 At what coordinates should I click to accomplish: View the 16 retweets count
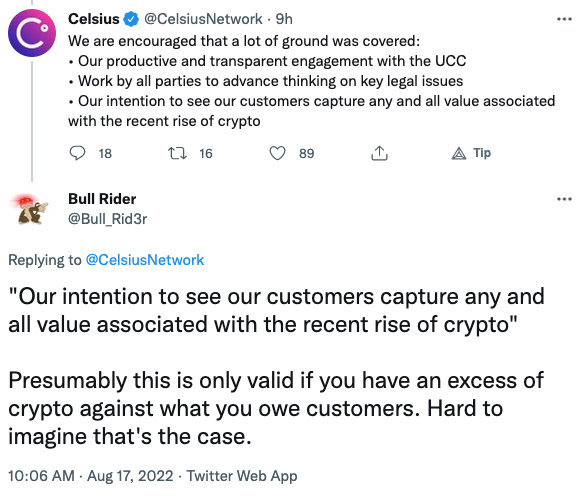(206, 153)
